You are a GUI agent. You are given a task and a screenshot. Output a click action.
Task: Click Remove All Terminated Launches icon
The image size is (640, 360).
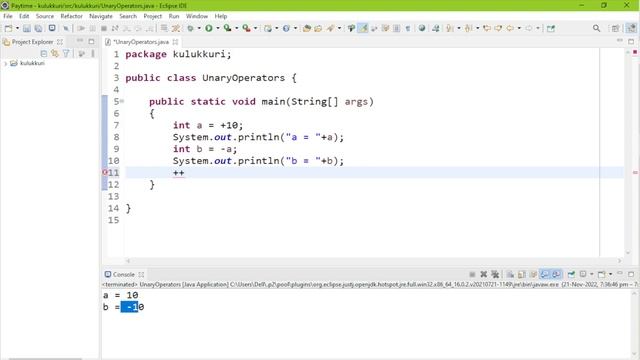(x=495, y=274)
